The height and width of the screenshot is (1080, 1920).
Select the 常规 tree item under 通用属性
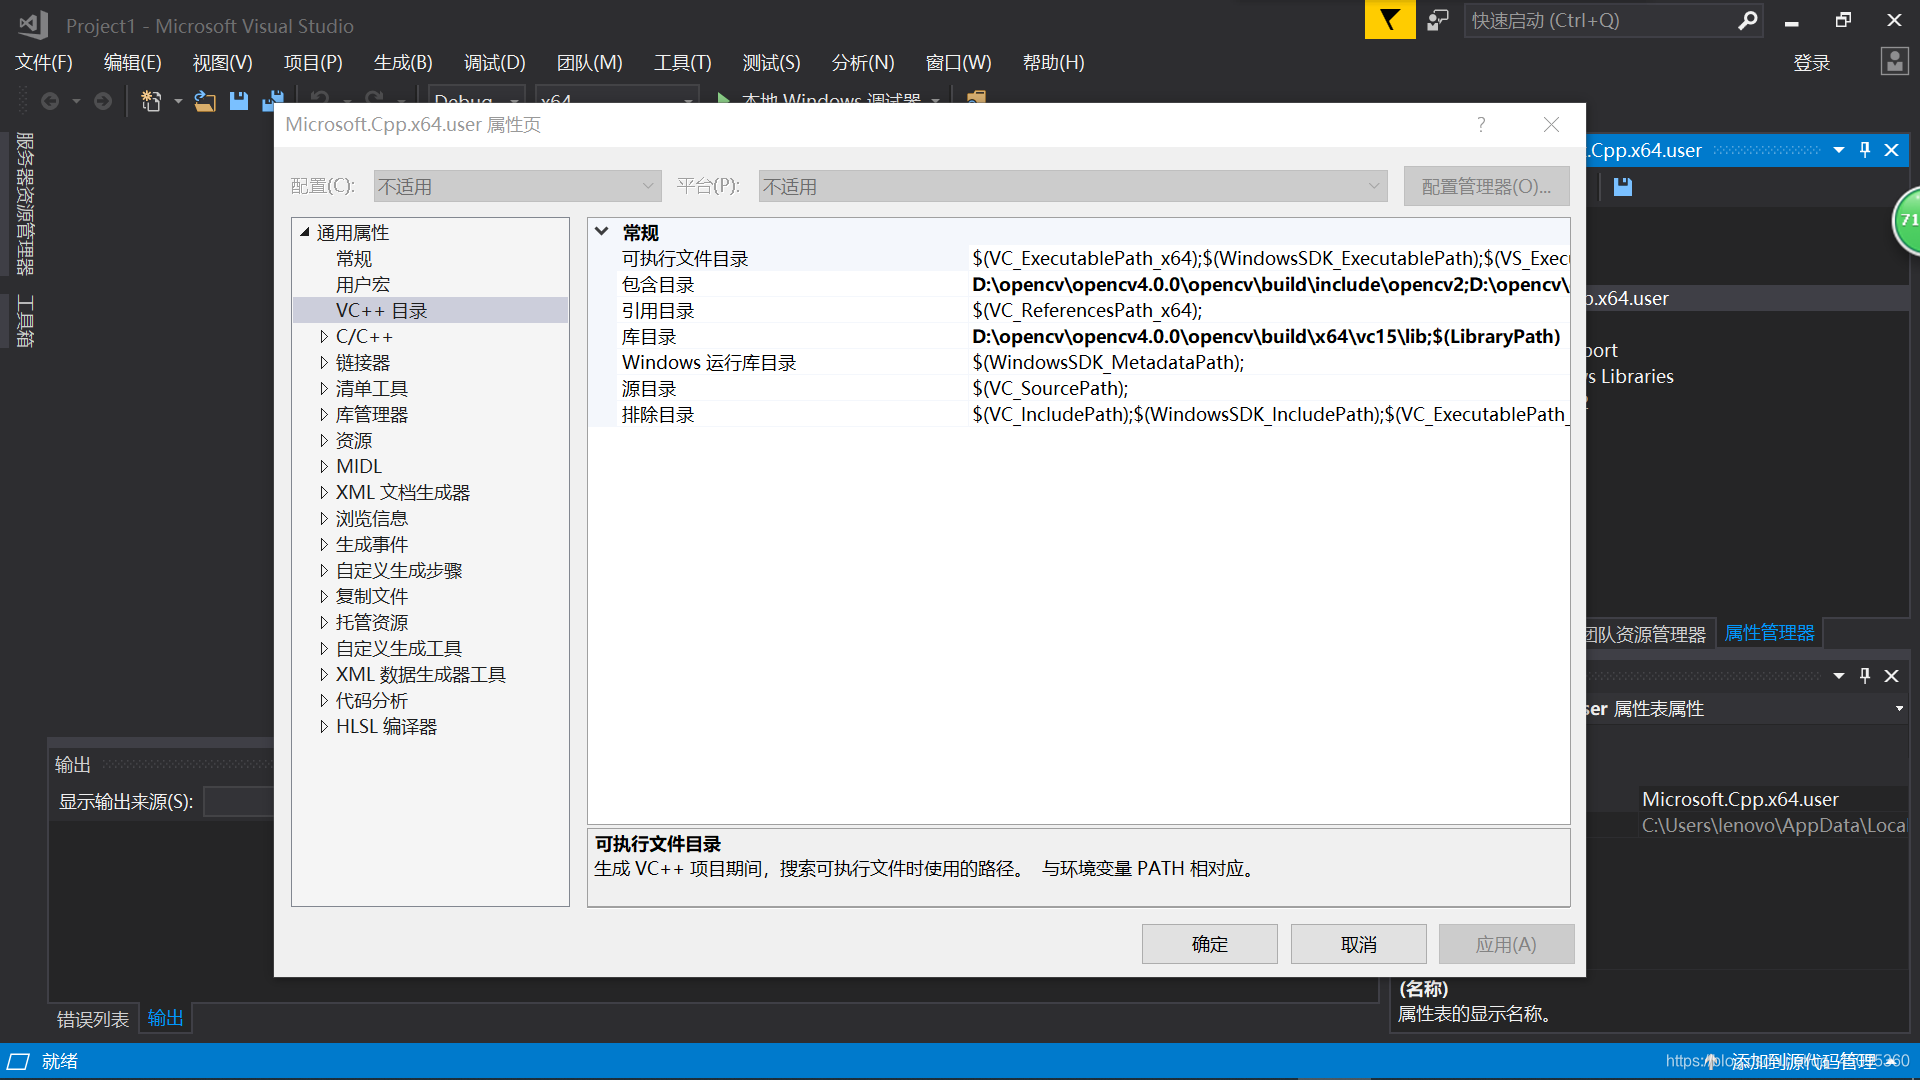click(x=354, y=259)
